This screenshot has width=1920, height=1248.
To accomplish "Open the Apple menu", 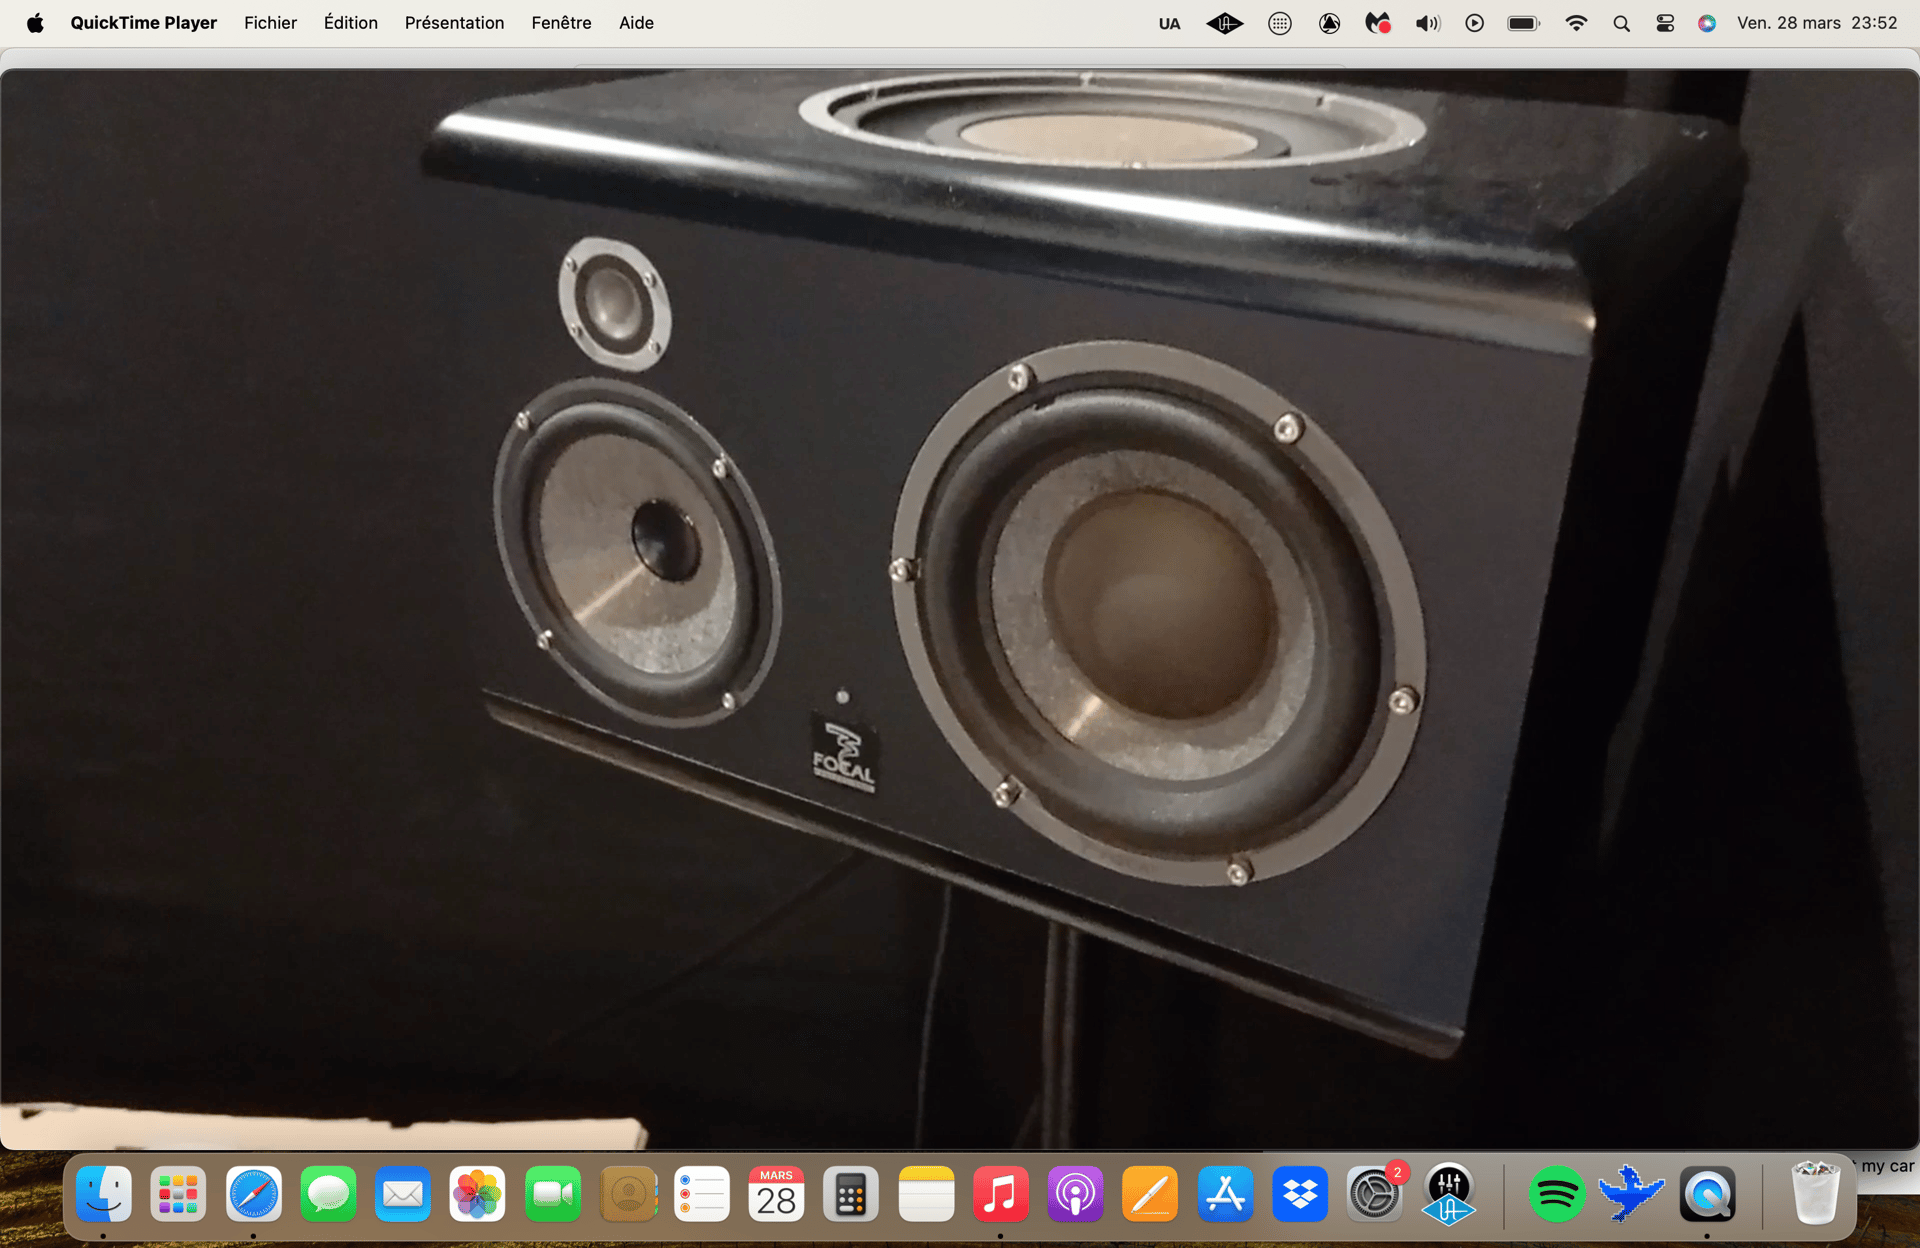I will point(35,23).
